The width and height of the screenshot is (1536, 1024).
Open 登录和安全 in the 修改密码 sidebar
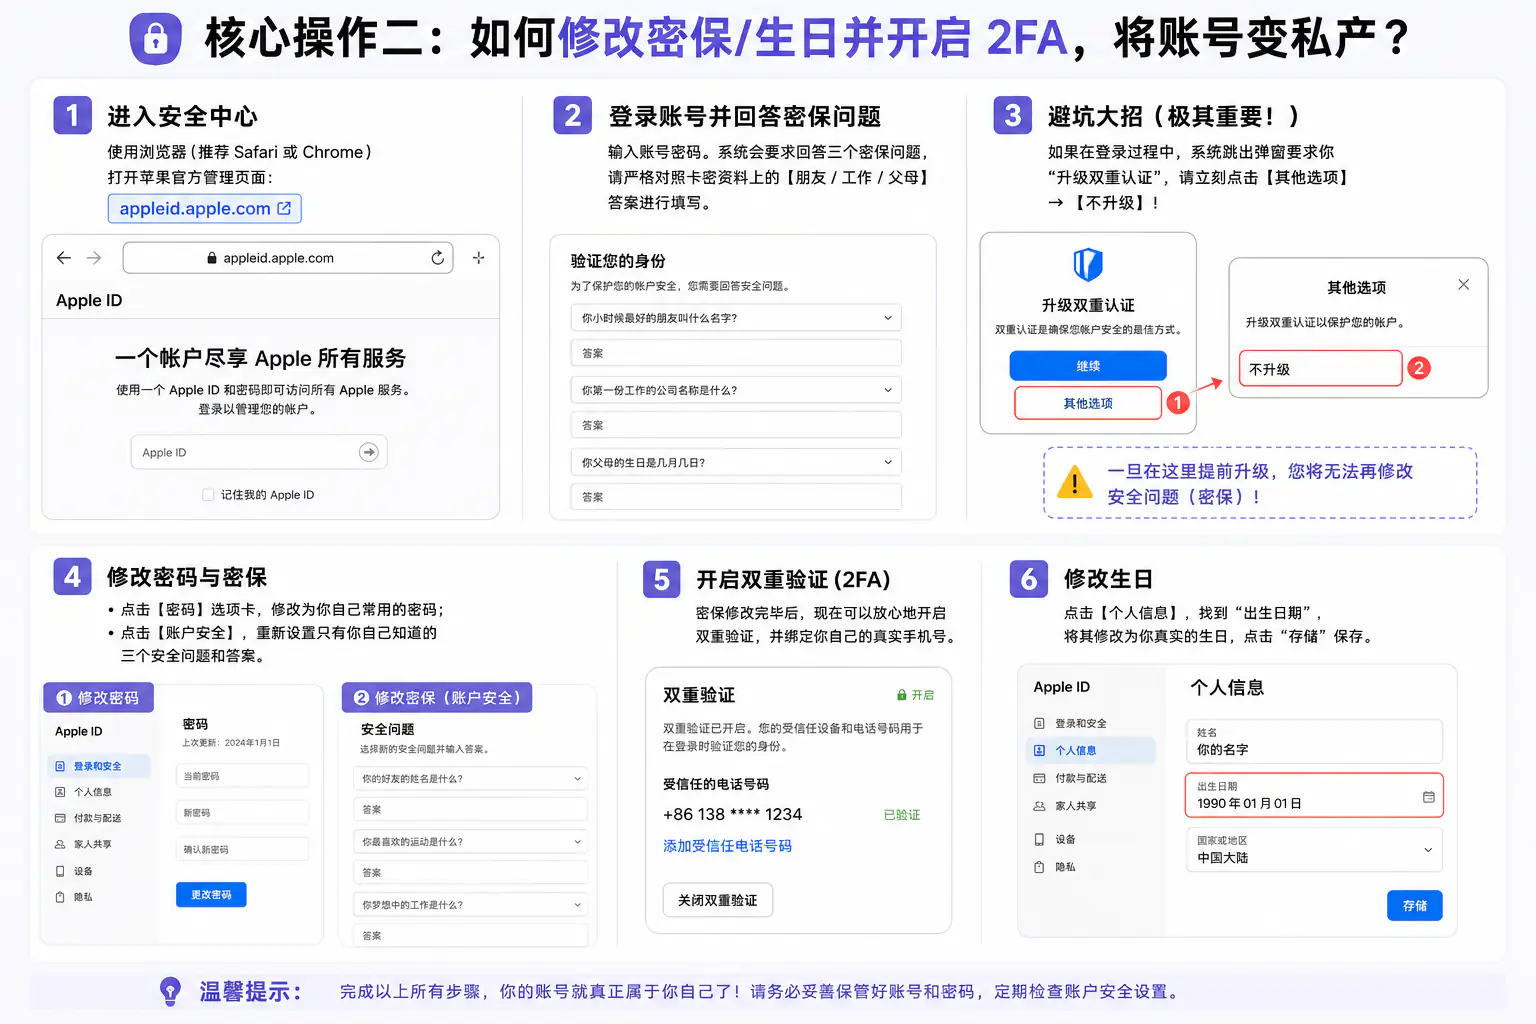point(99,766)
